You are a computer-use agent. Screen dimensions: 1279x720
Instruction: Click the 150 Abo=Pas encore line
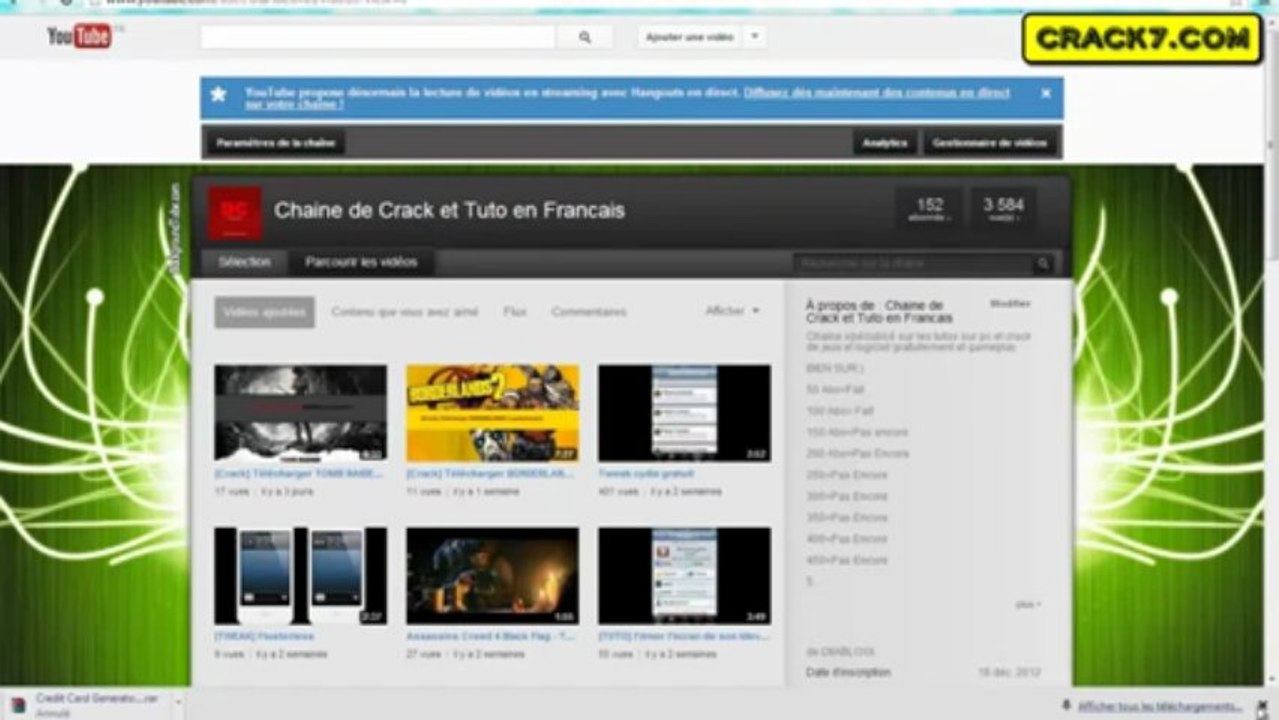click(857, 432)
